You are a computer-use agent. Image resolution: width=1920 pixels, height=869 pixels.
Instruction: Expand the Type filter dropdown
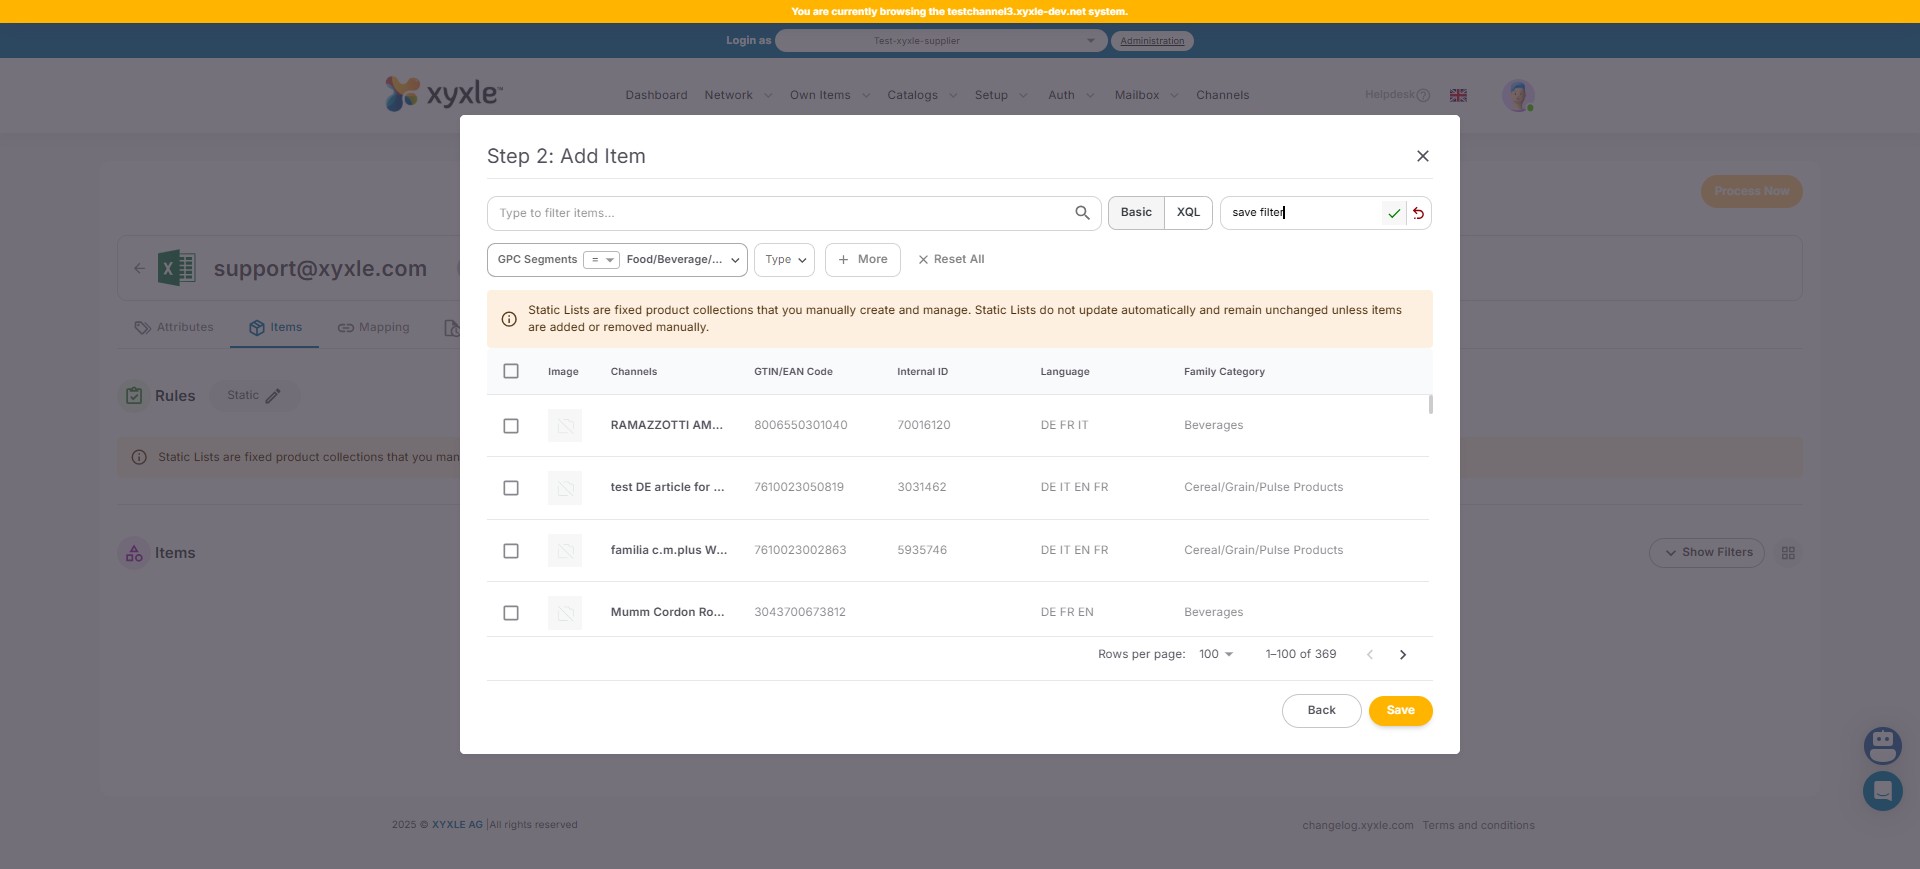pos(785,260)
